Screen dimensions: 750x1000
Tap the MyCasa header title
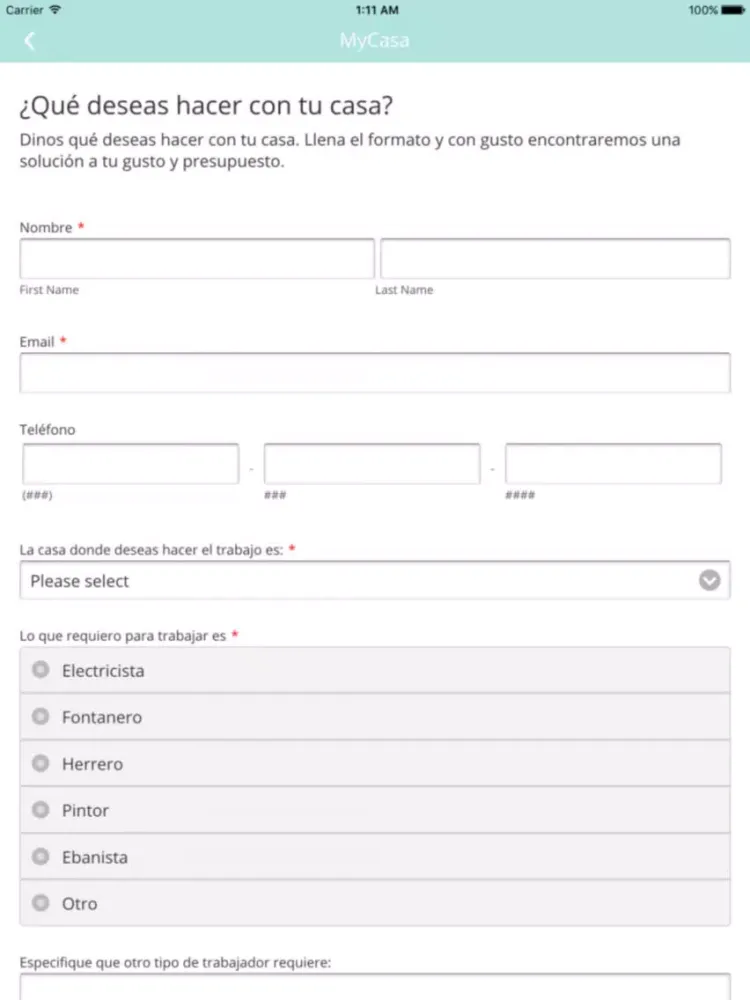point(374,40)
